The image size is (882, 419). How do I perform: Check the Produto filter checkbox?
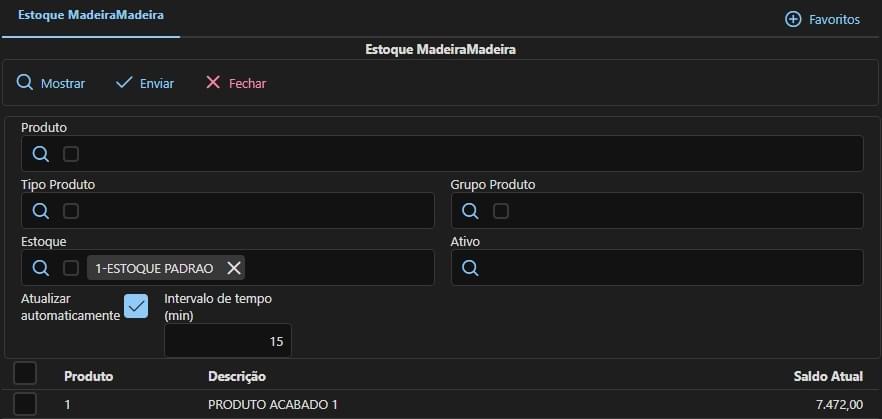pos(71,154)
